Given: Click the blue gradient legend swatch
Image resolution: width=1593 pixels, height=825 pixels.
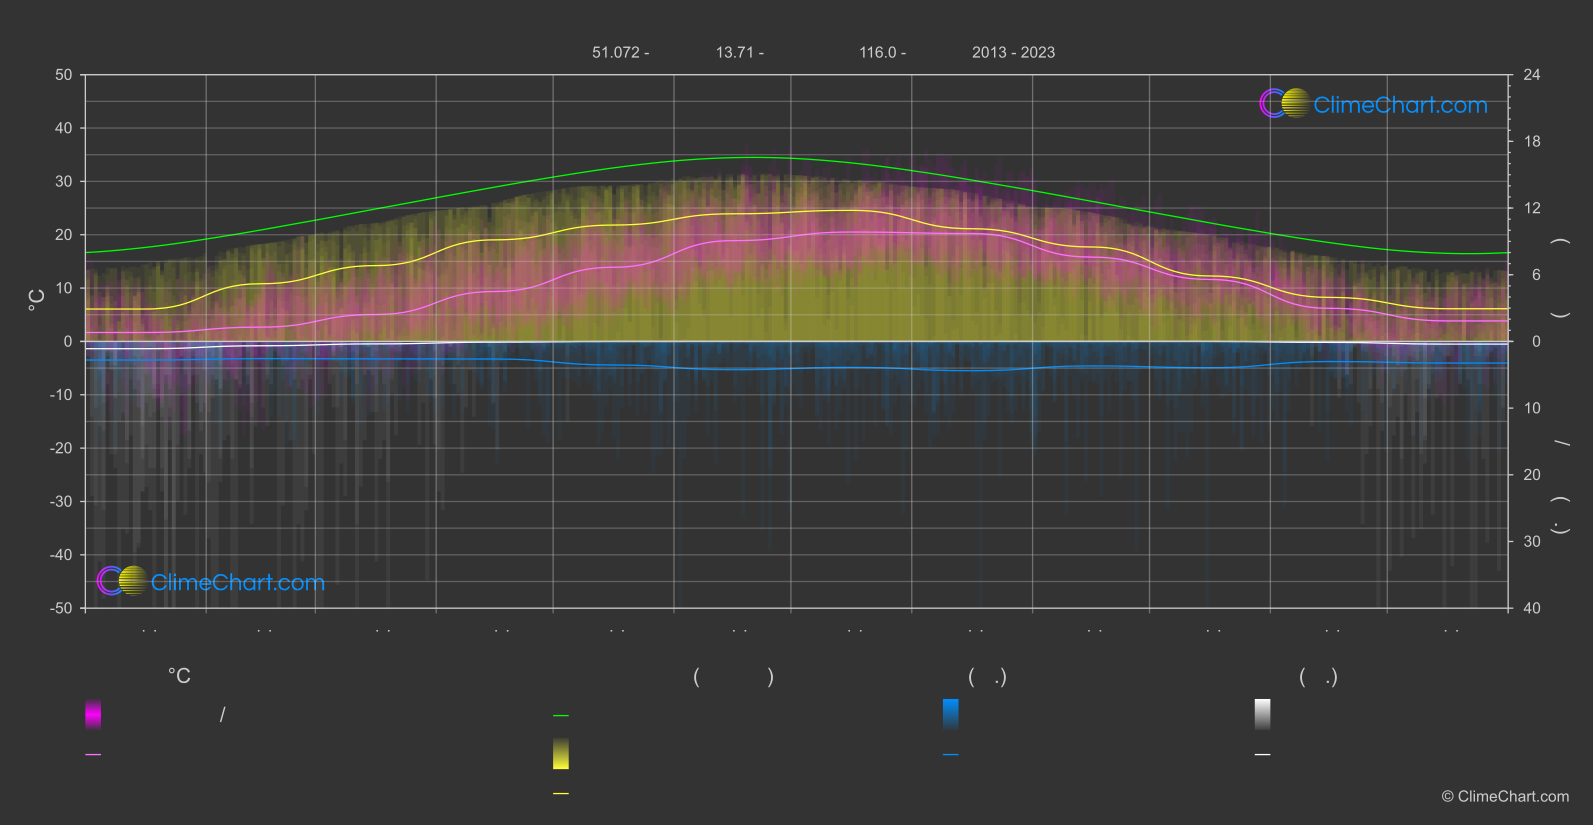Looking at the screenshot, I should [x=951, y=714].
